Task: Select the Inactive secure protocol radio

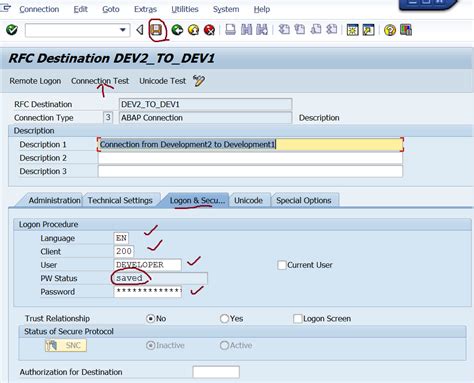Action: click(150, 345)
